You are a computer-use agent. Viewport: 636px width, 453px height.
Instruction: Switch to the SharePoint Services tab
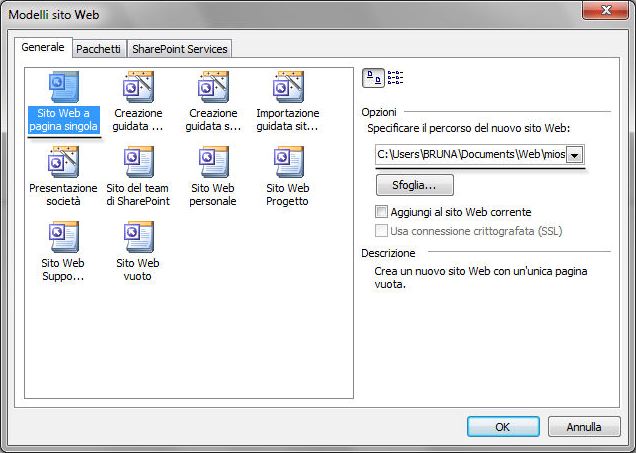pyautogui.click(x=180, y=49)
